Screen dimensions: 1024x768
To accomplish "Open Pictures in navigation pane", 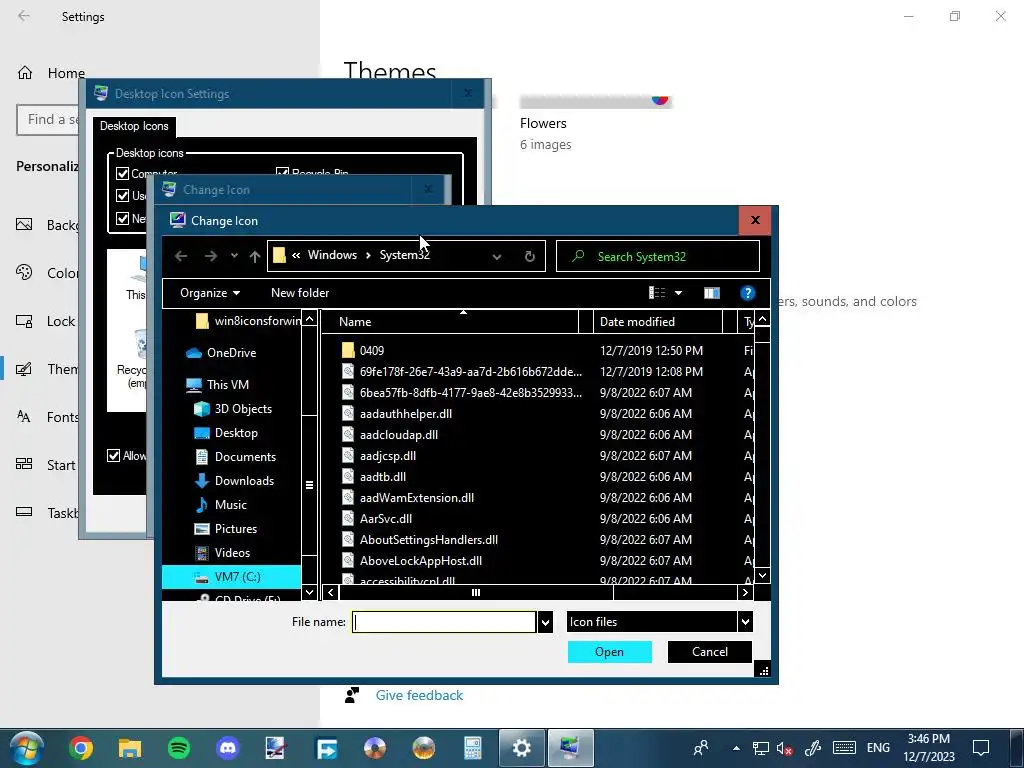I will pos(235,529).
